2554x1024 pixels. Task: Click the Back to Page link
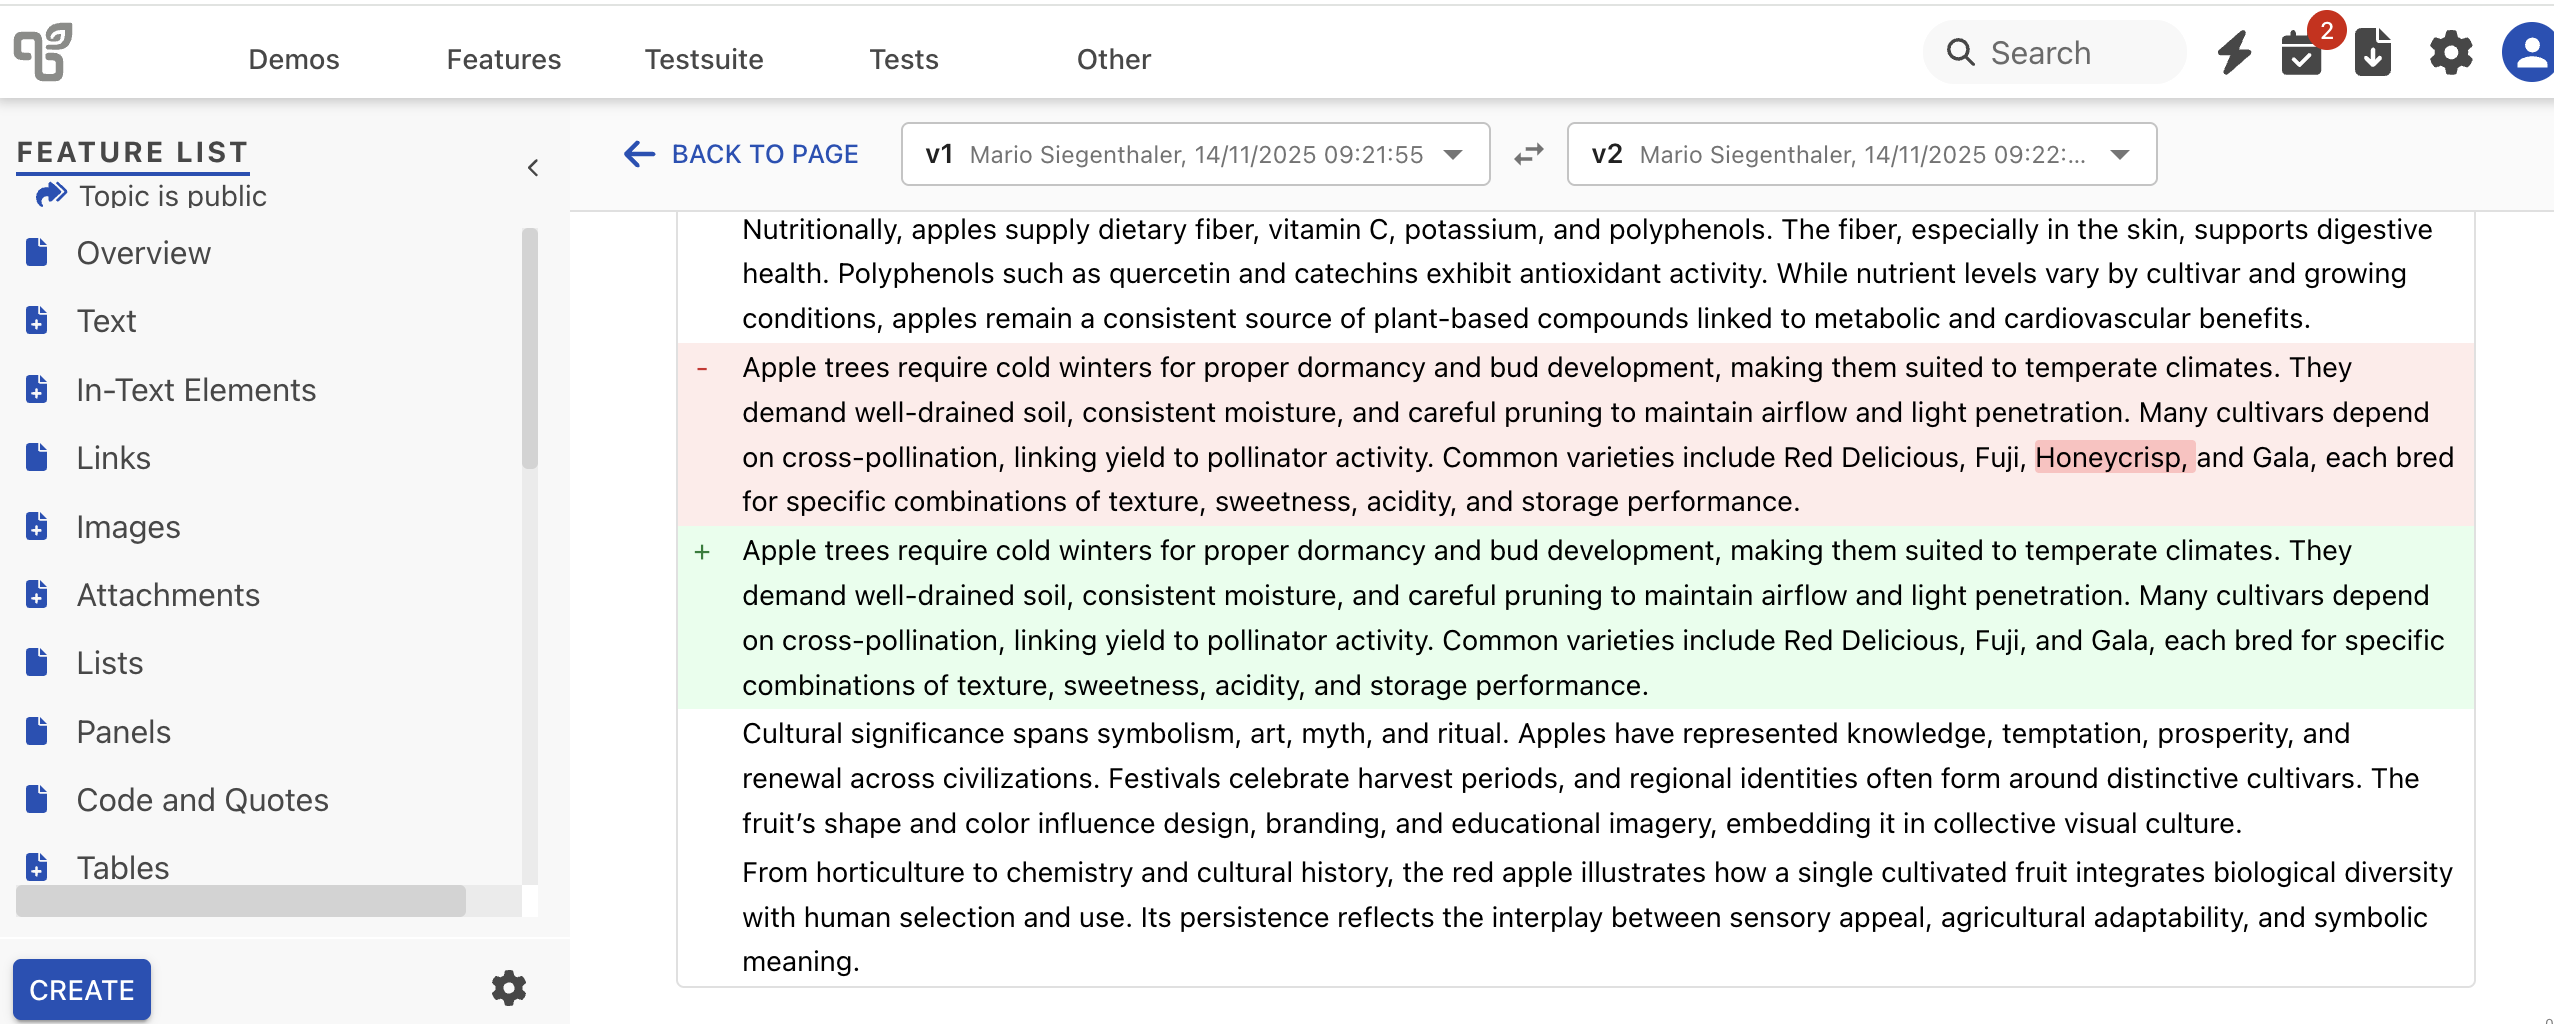point(741,154)
